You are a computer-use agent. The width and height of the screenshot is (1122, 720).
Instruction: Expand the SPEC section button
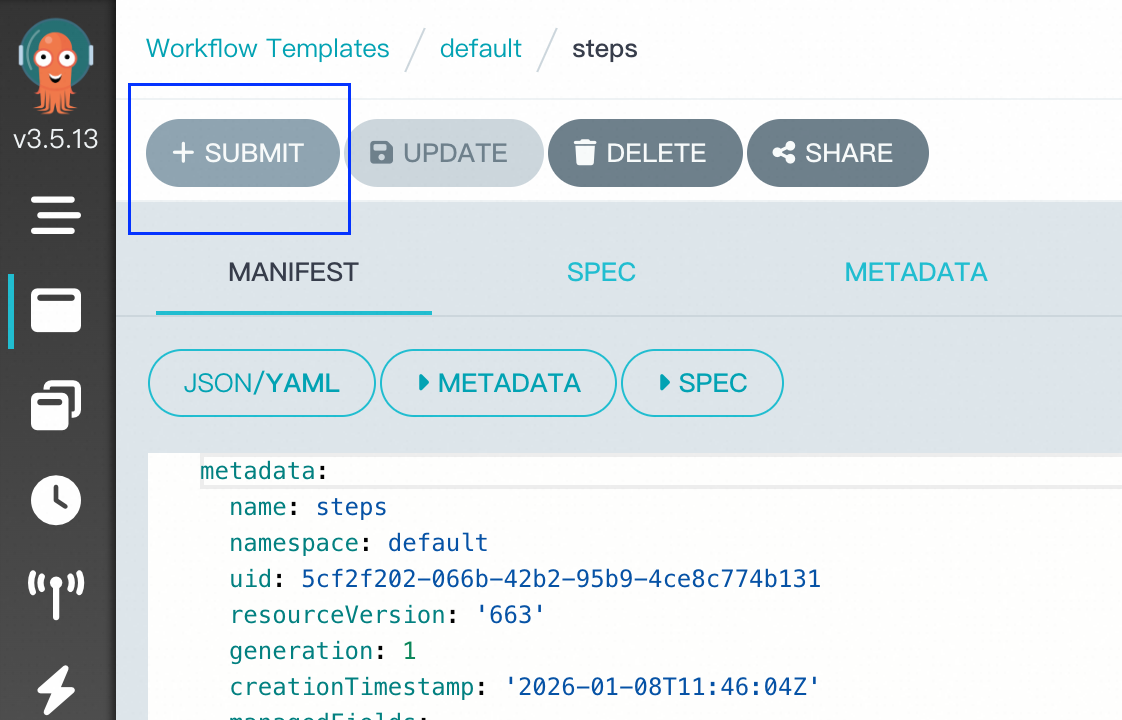(702, 383)
